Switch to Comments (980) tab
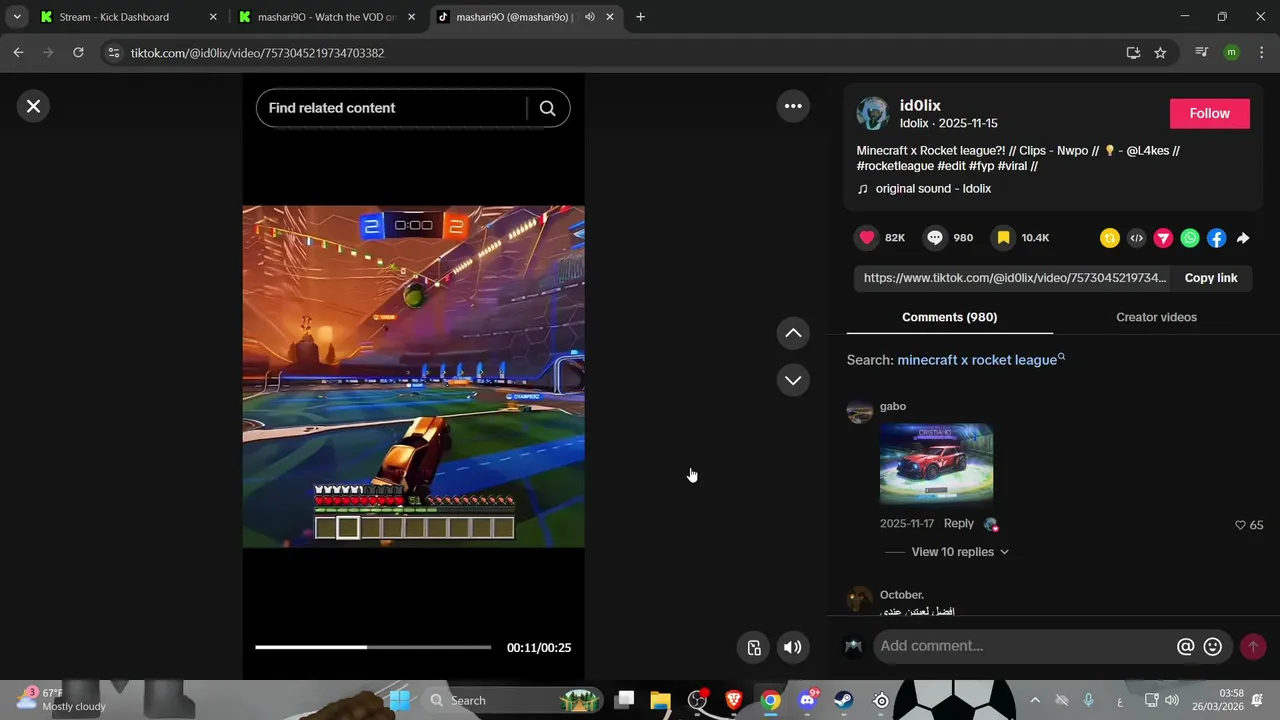1280x720 pixels. [949, 317]
